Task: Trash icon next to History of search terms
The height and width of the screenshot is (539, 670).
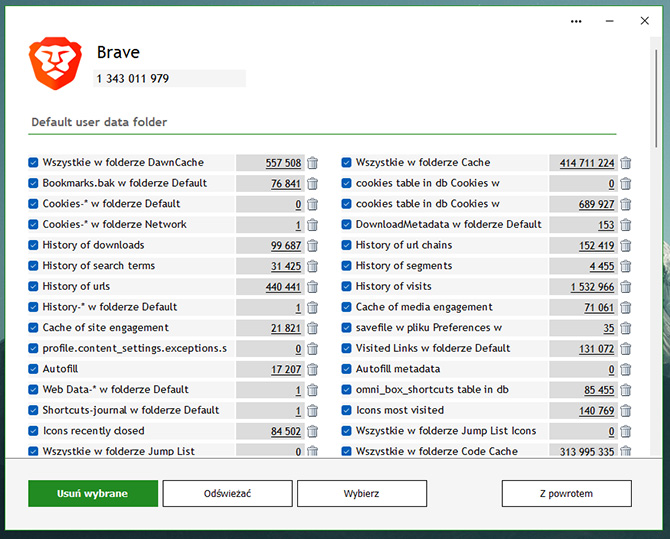Action: pyautogui.click(x=312, y=266)
